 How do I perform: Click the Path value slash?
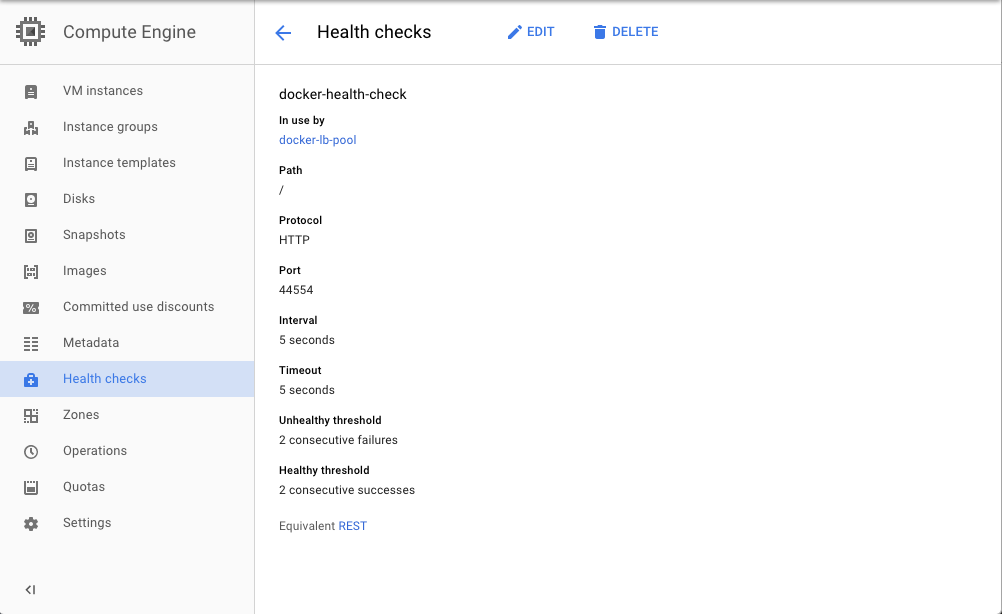click(281, 190)
